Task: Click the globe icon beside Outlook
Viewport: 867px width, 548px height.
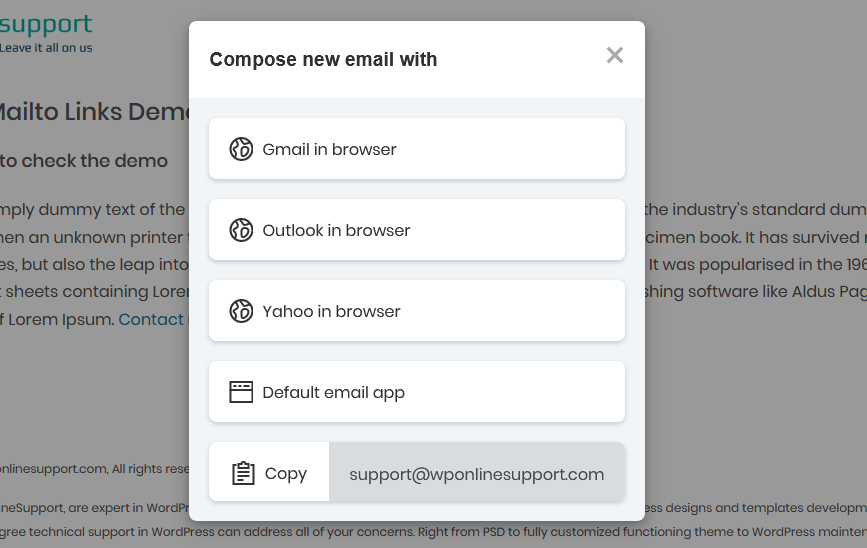Action: click(x=241, y=230)
